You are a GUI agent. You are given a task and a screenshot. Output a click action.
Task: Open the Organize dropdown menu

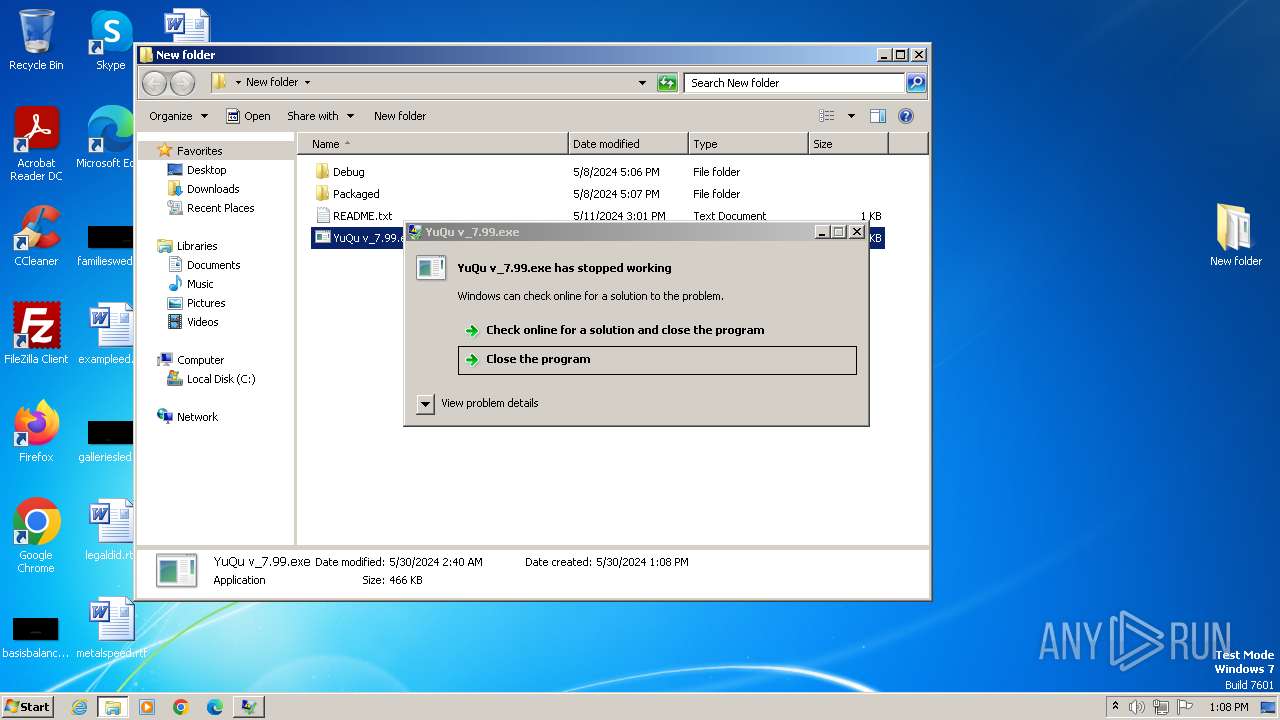pyautogui.click(x=178, y=116)
